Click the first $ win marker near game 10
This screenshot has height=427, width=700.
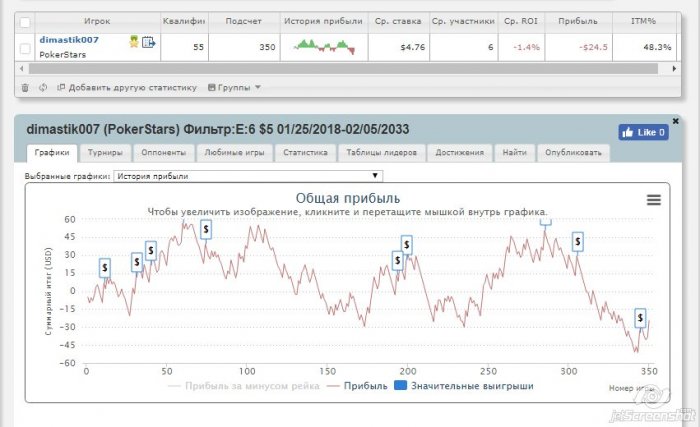tap(104, 268)
